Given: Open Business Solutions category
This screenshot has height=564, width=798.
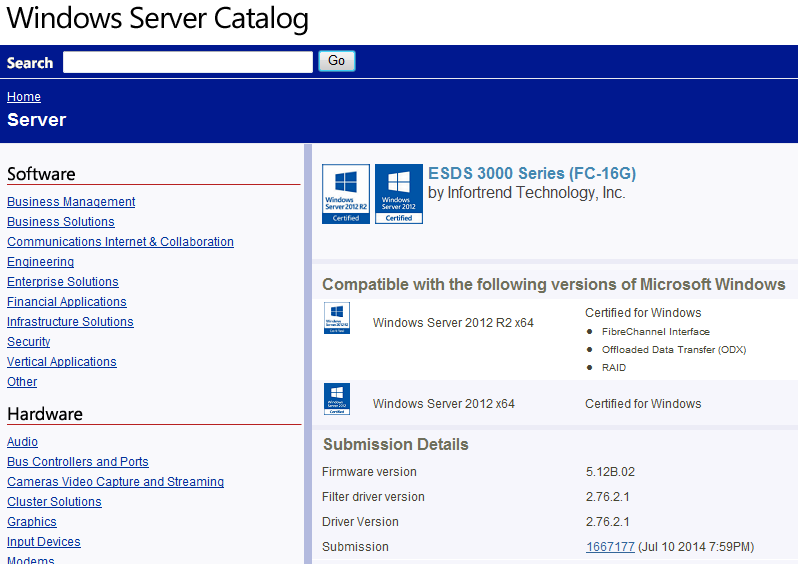Looking at the screenshot, I should pyautogui.click(x=61, y=221).
